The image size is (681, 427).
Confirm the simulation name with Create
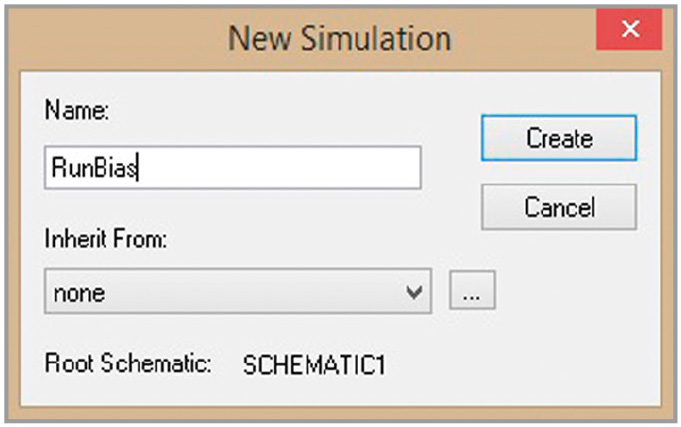tap(559, 138)
